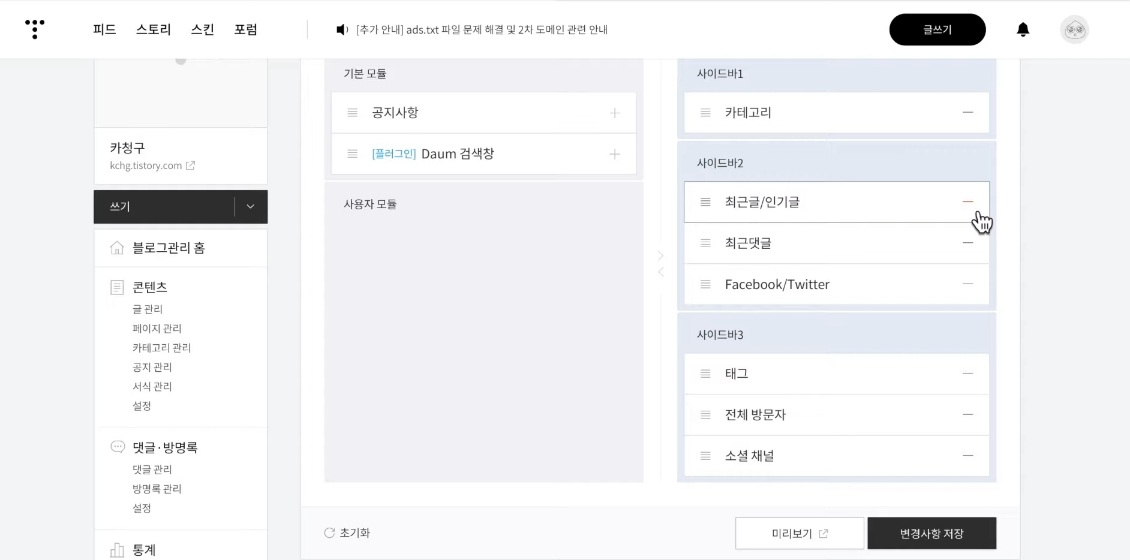
Task: Open the kchg.tistory.com blog link
Action: click(x=146, y=165)
